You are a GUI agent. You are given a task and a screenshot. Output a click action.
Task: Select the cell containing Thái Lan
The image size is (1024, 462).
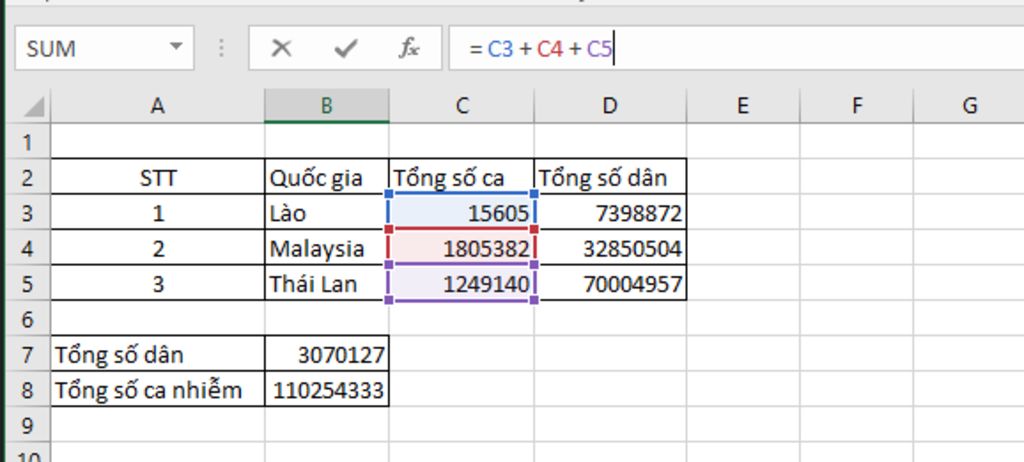(x=327, y=283)
